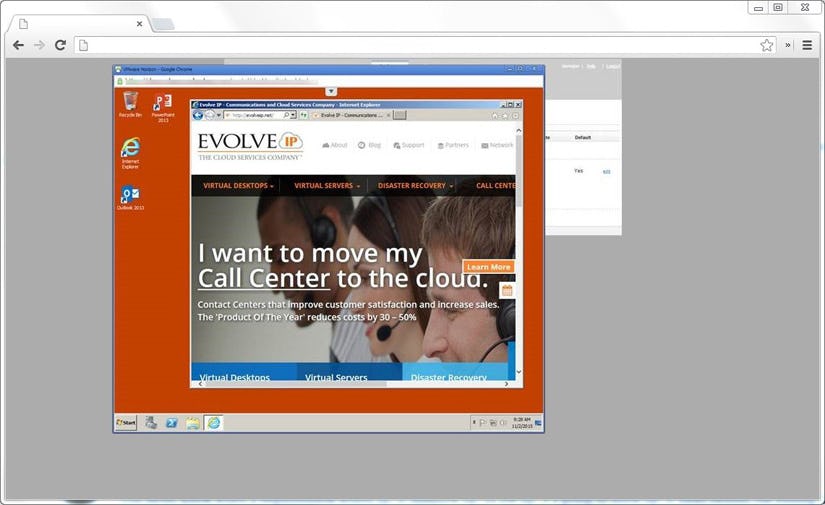
Task: Click the edit link in background window
Action: coord(606,171)
